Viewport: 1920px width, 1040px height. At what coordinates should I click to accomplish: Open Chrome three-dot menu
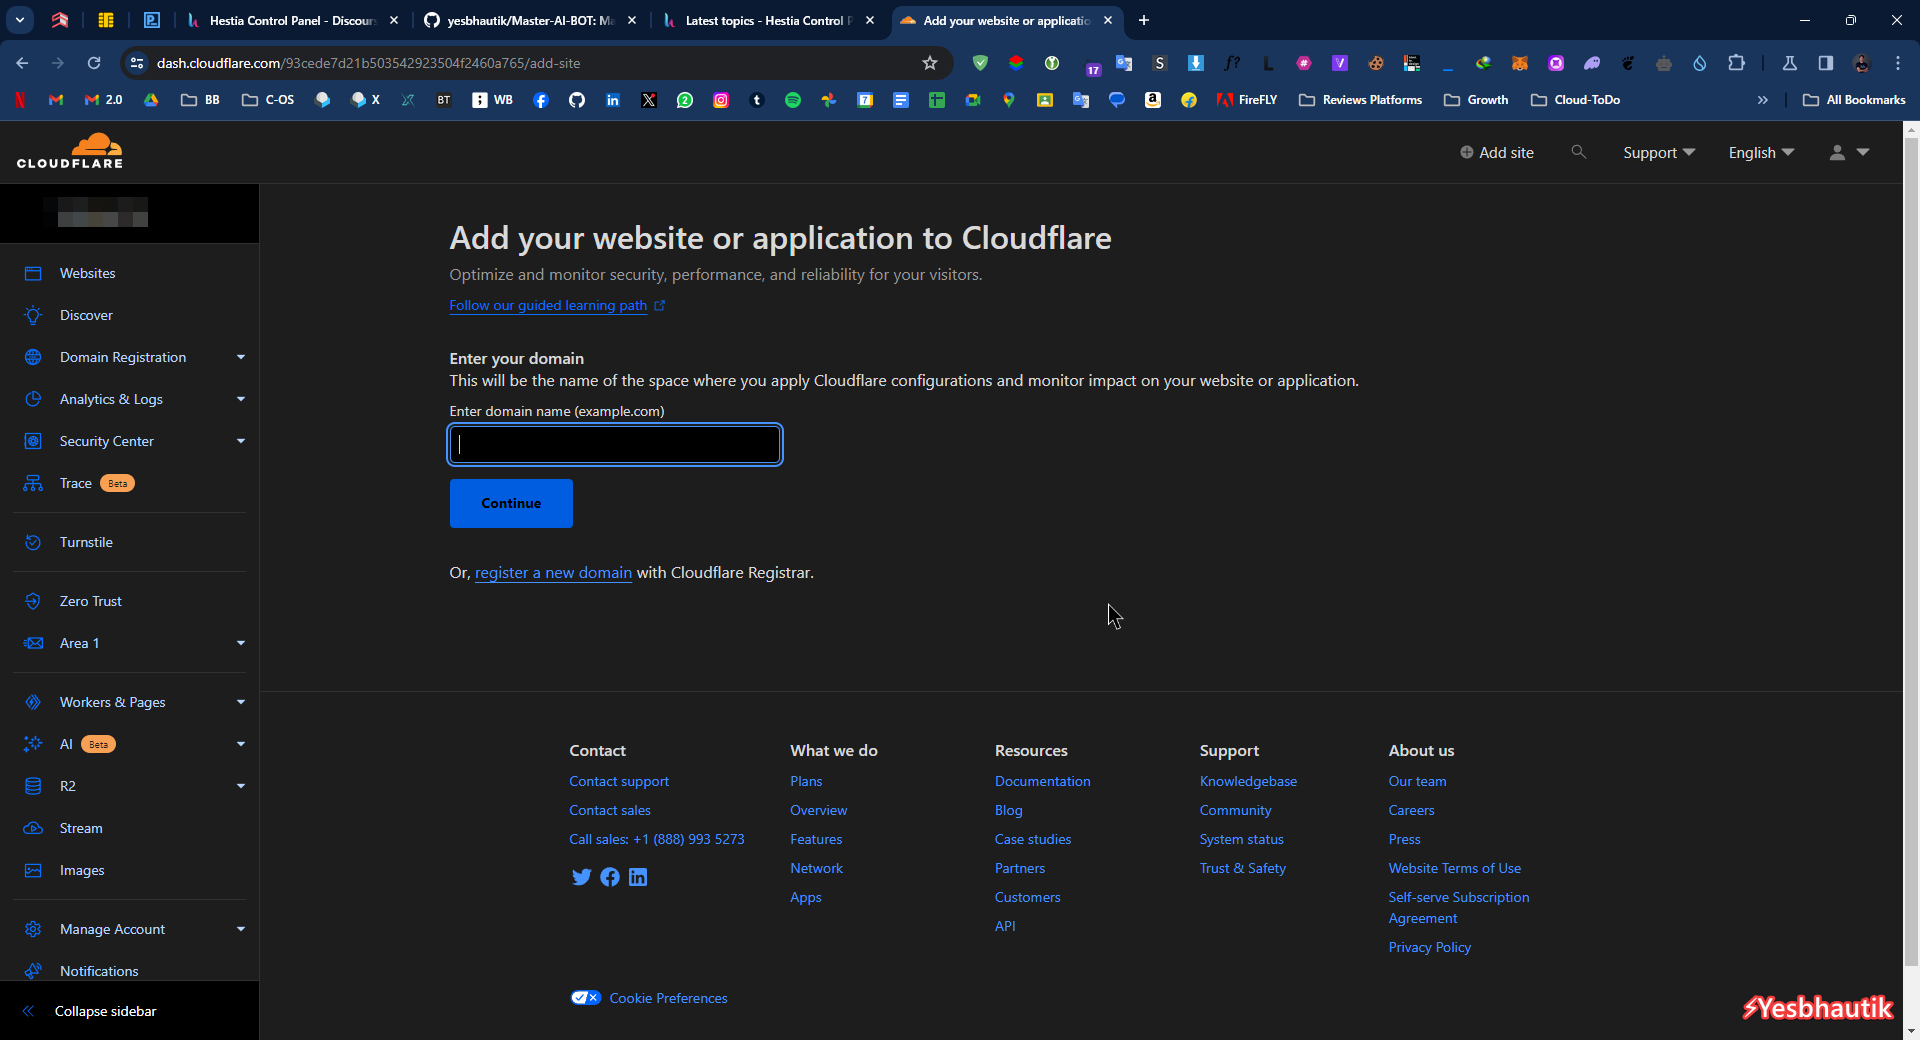point(1898,63)
